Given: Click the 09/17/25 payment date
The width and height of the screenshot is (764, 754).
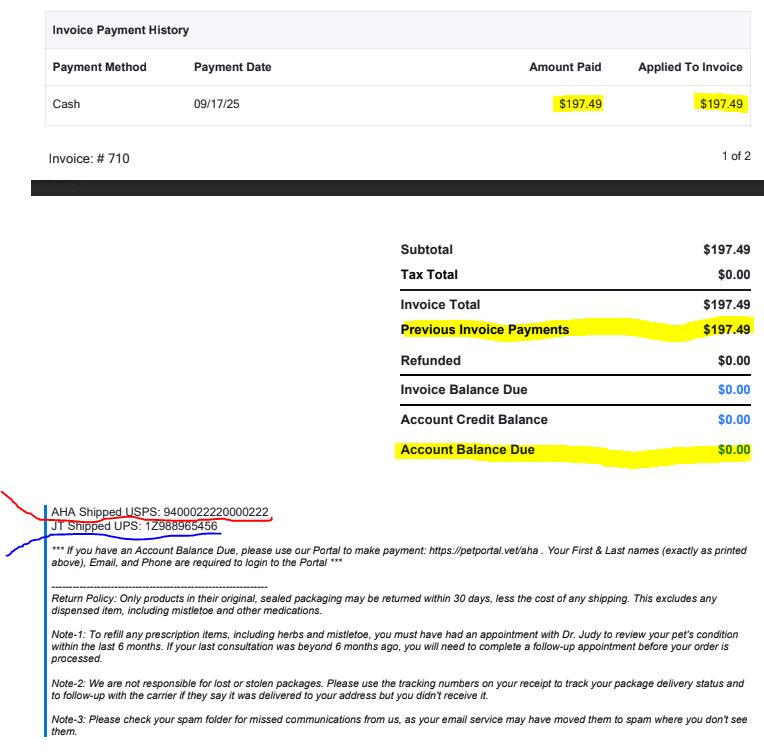Looking at the screenshot, I should pyautogui.click(x=215, y=104).
